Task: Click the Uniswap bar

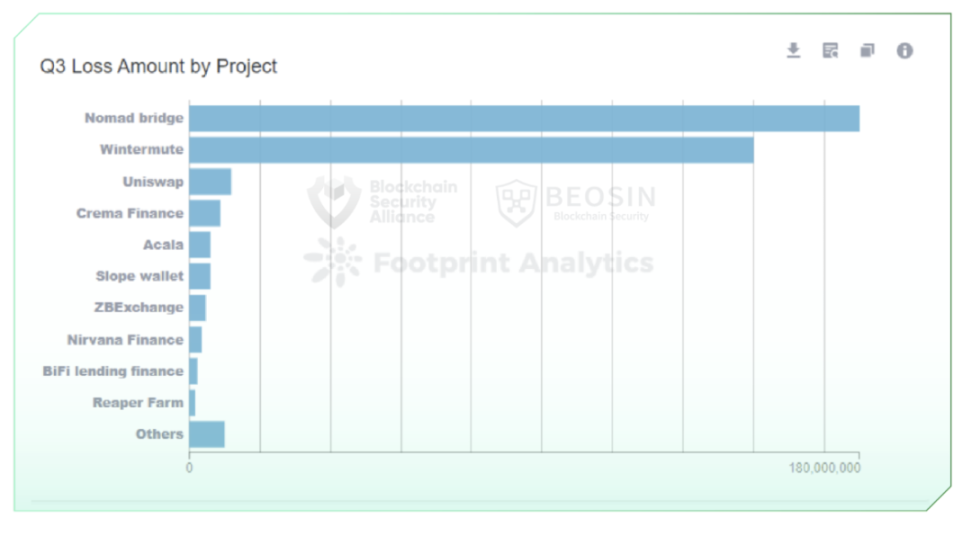Action: coord(210,182)
